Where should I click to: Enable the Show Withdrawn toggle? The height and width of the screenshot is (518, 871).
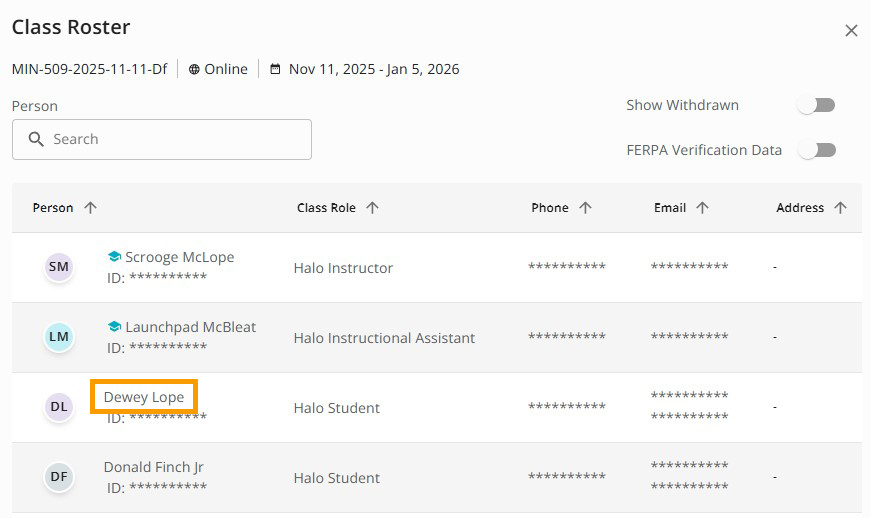817,105
